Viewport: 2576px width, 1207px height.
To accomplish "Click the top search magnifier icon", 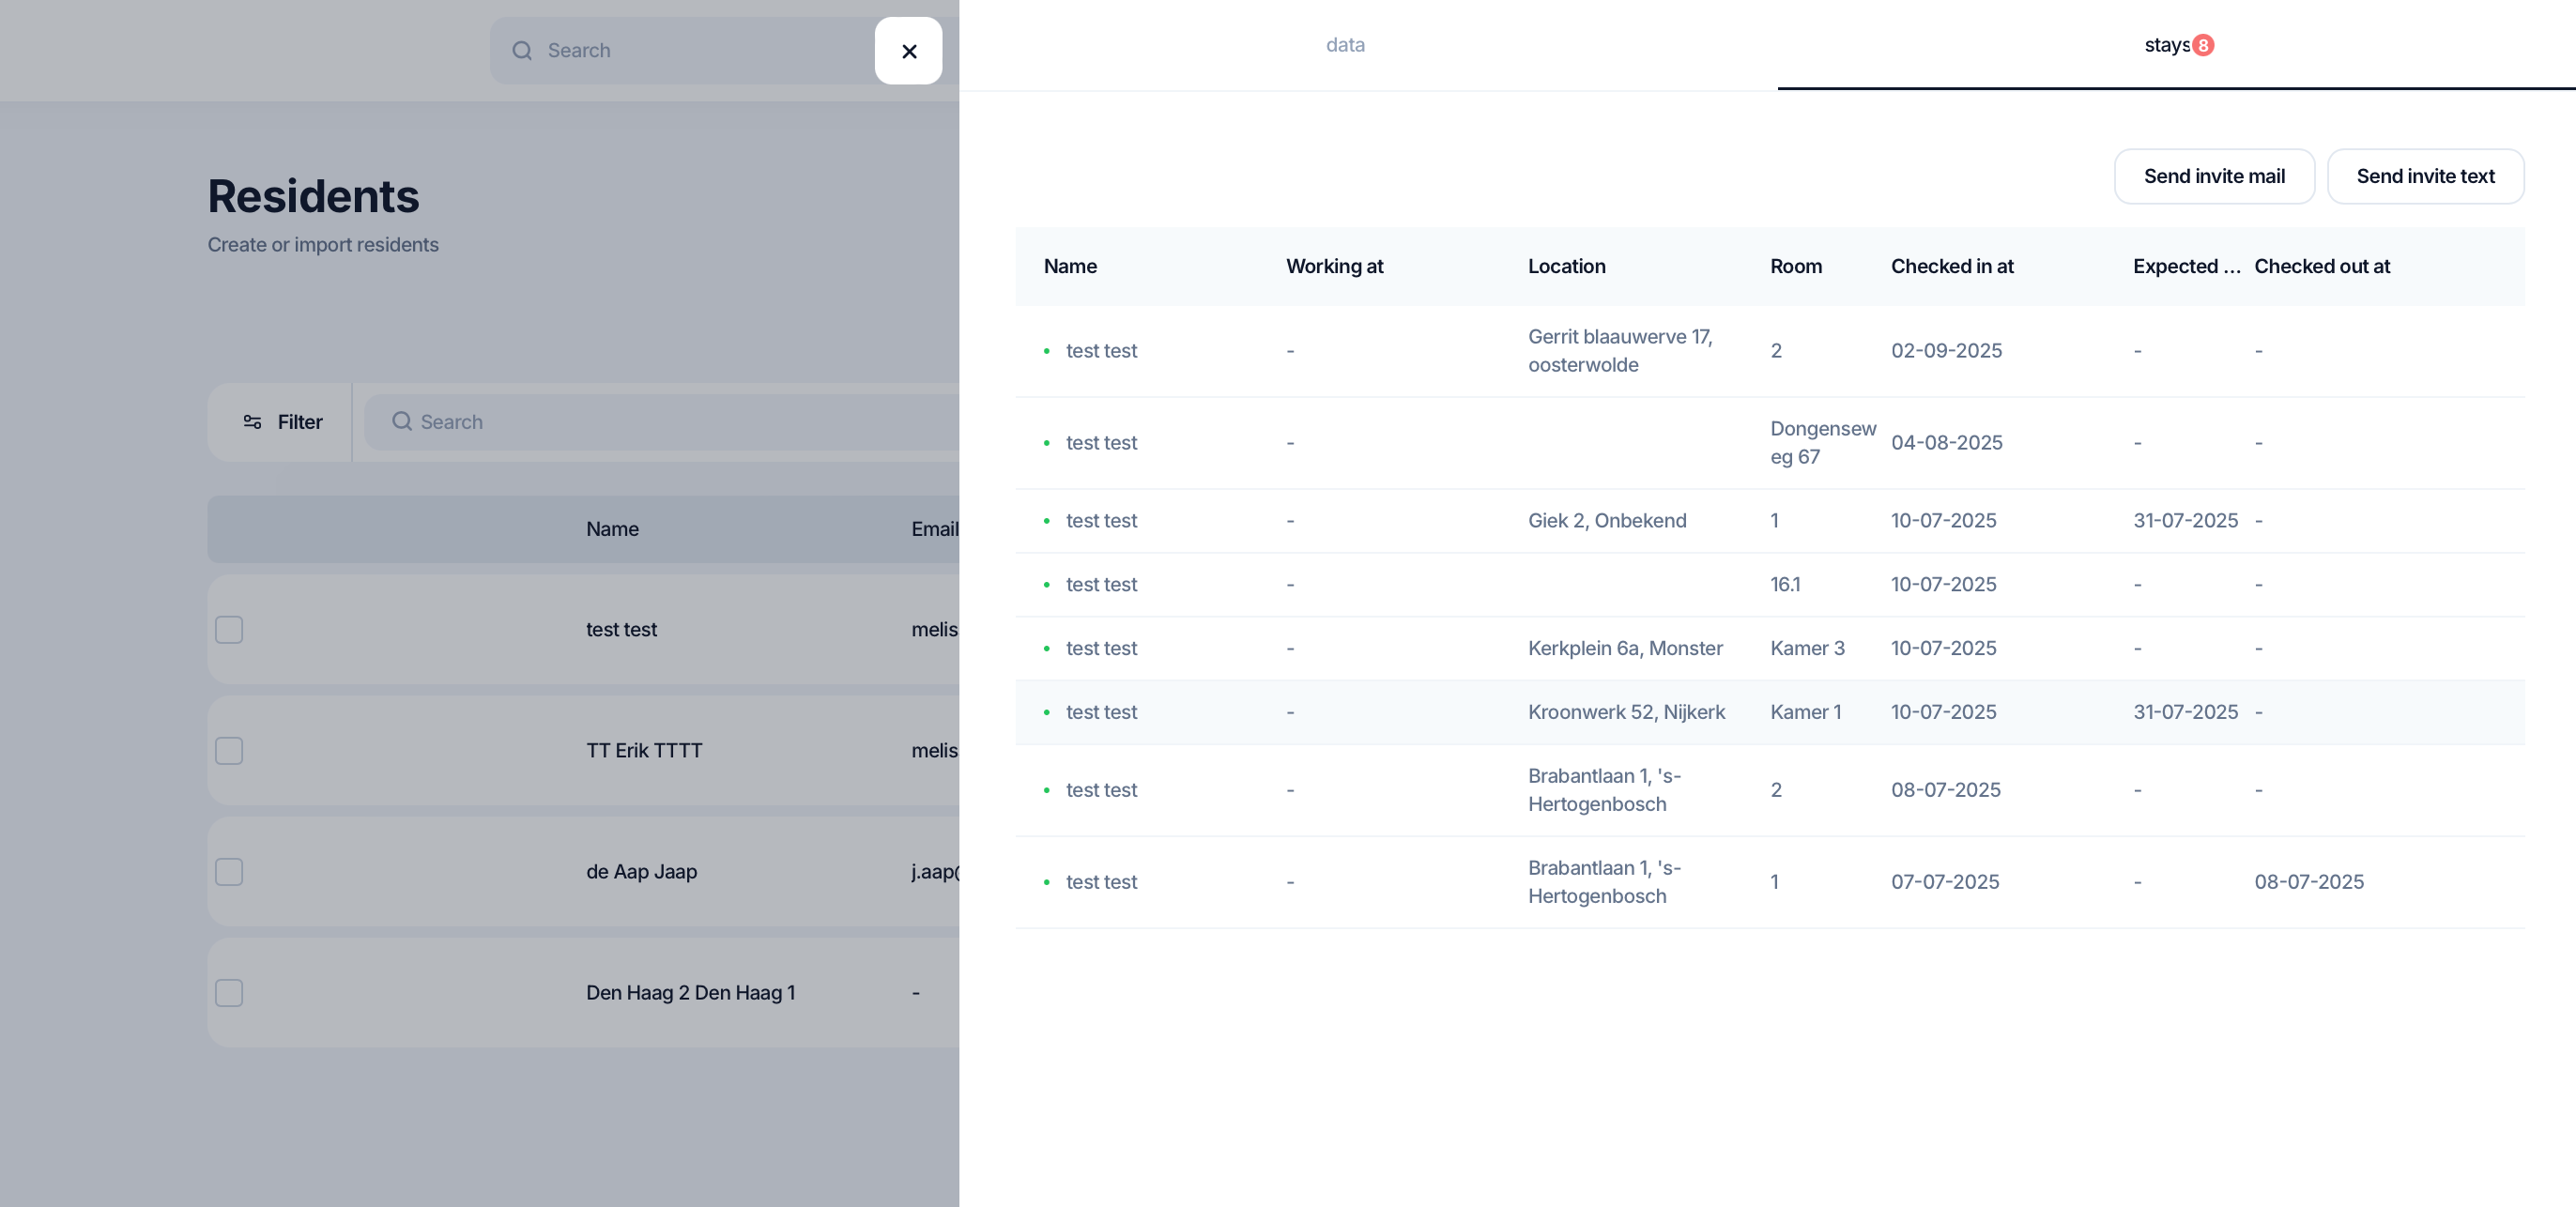I will (x=522, y=51).
